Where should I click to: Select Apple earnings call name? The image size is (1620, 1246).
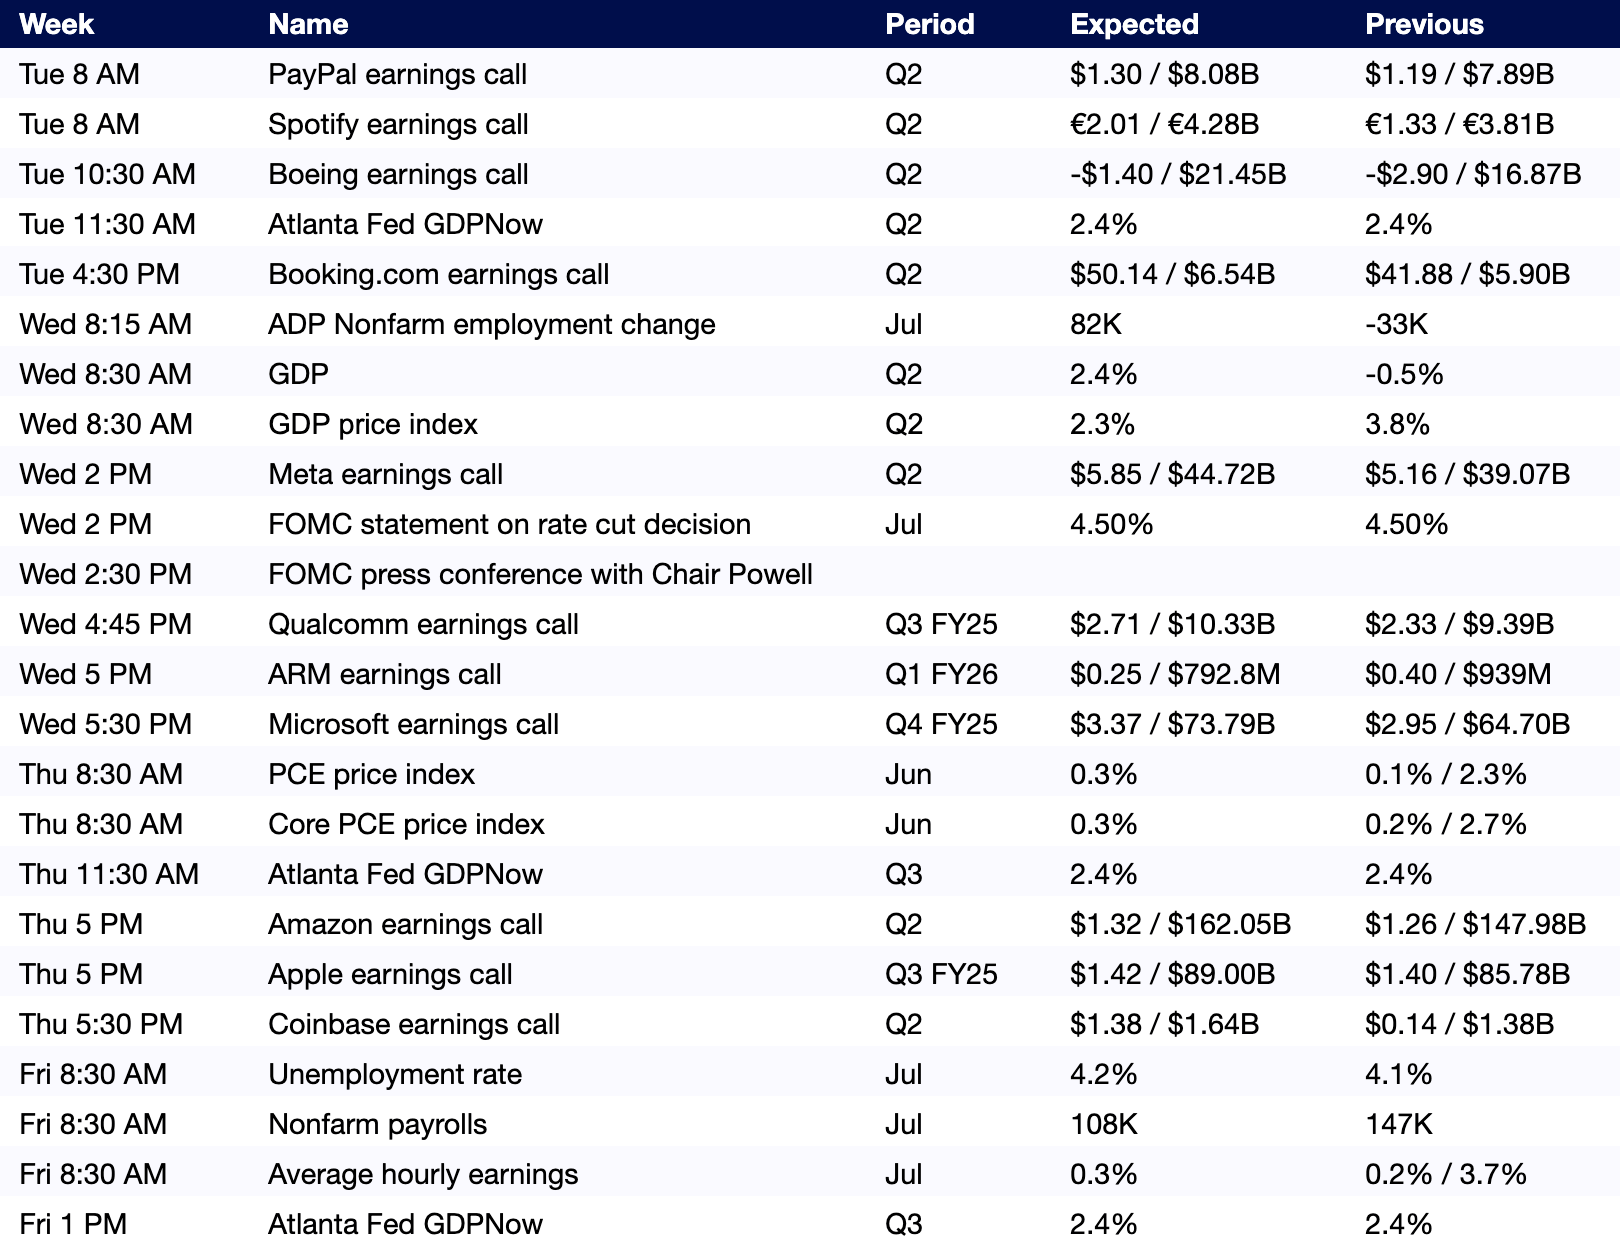390,974
